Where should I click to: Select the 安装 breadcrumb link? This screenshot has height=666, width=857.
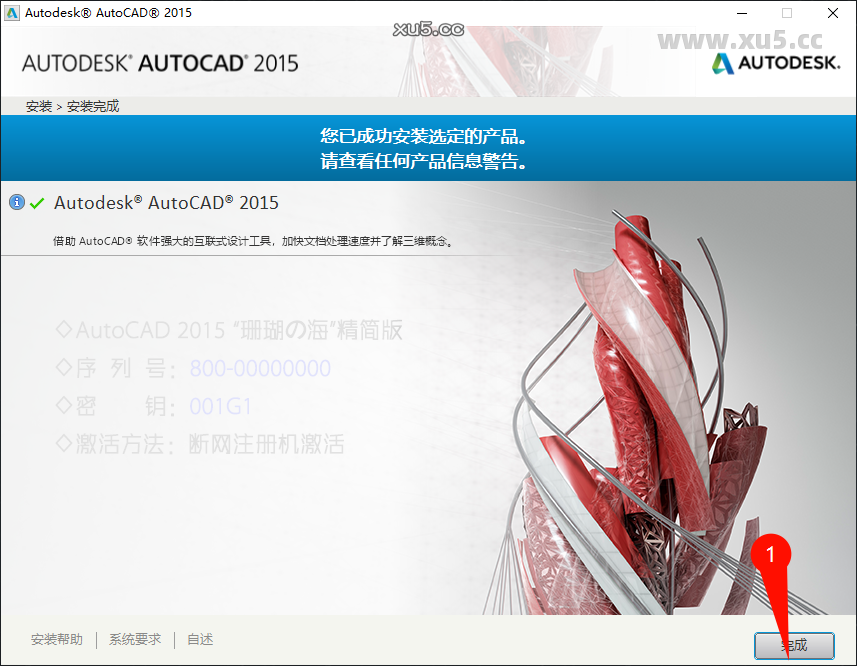point(38,104)
